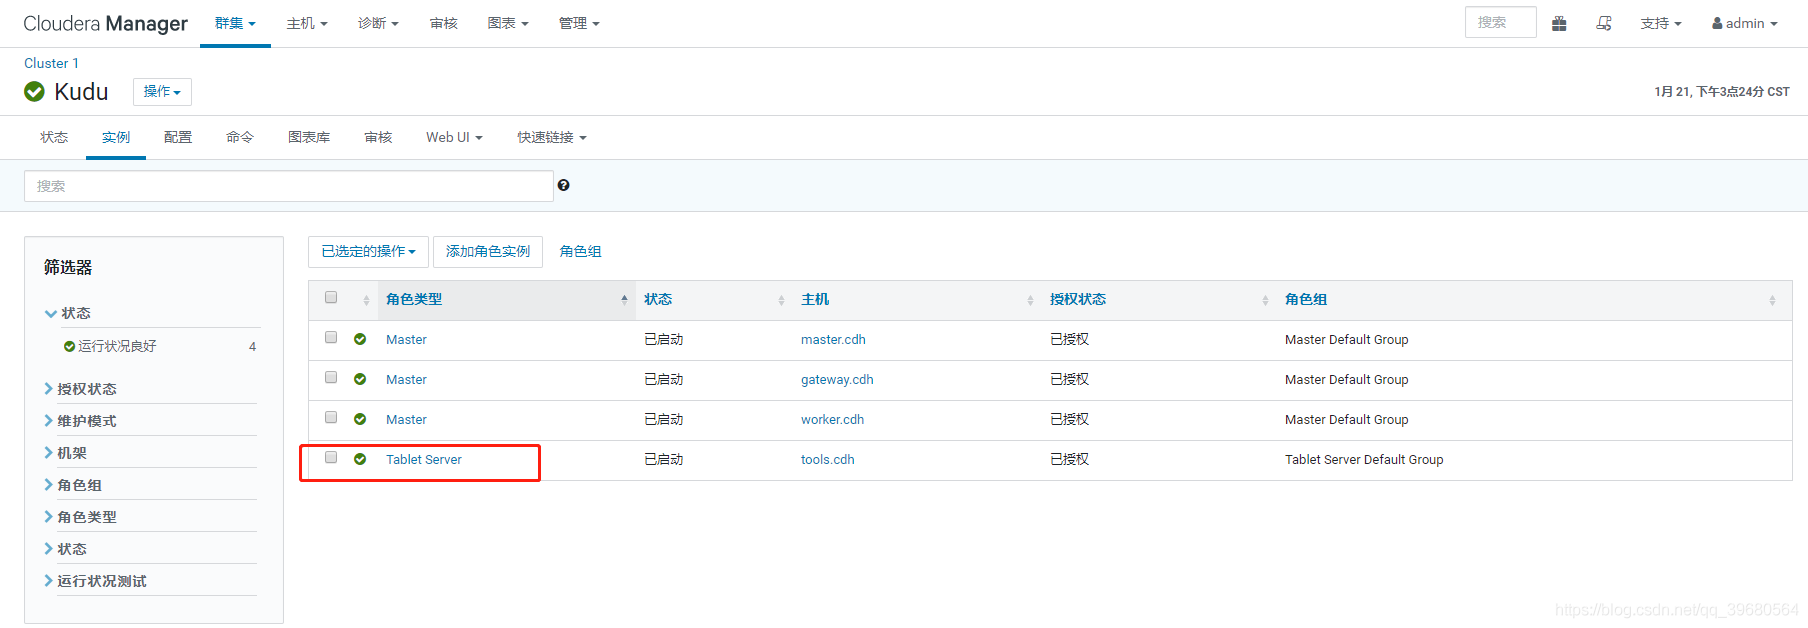The width and height of the screenshot is (1808, 628).
Task: Click the parcel/briefcase icon in top bar
Action: 1559,23
